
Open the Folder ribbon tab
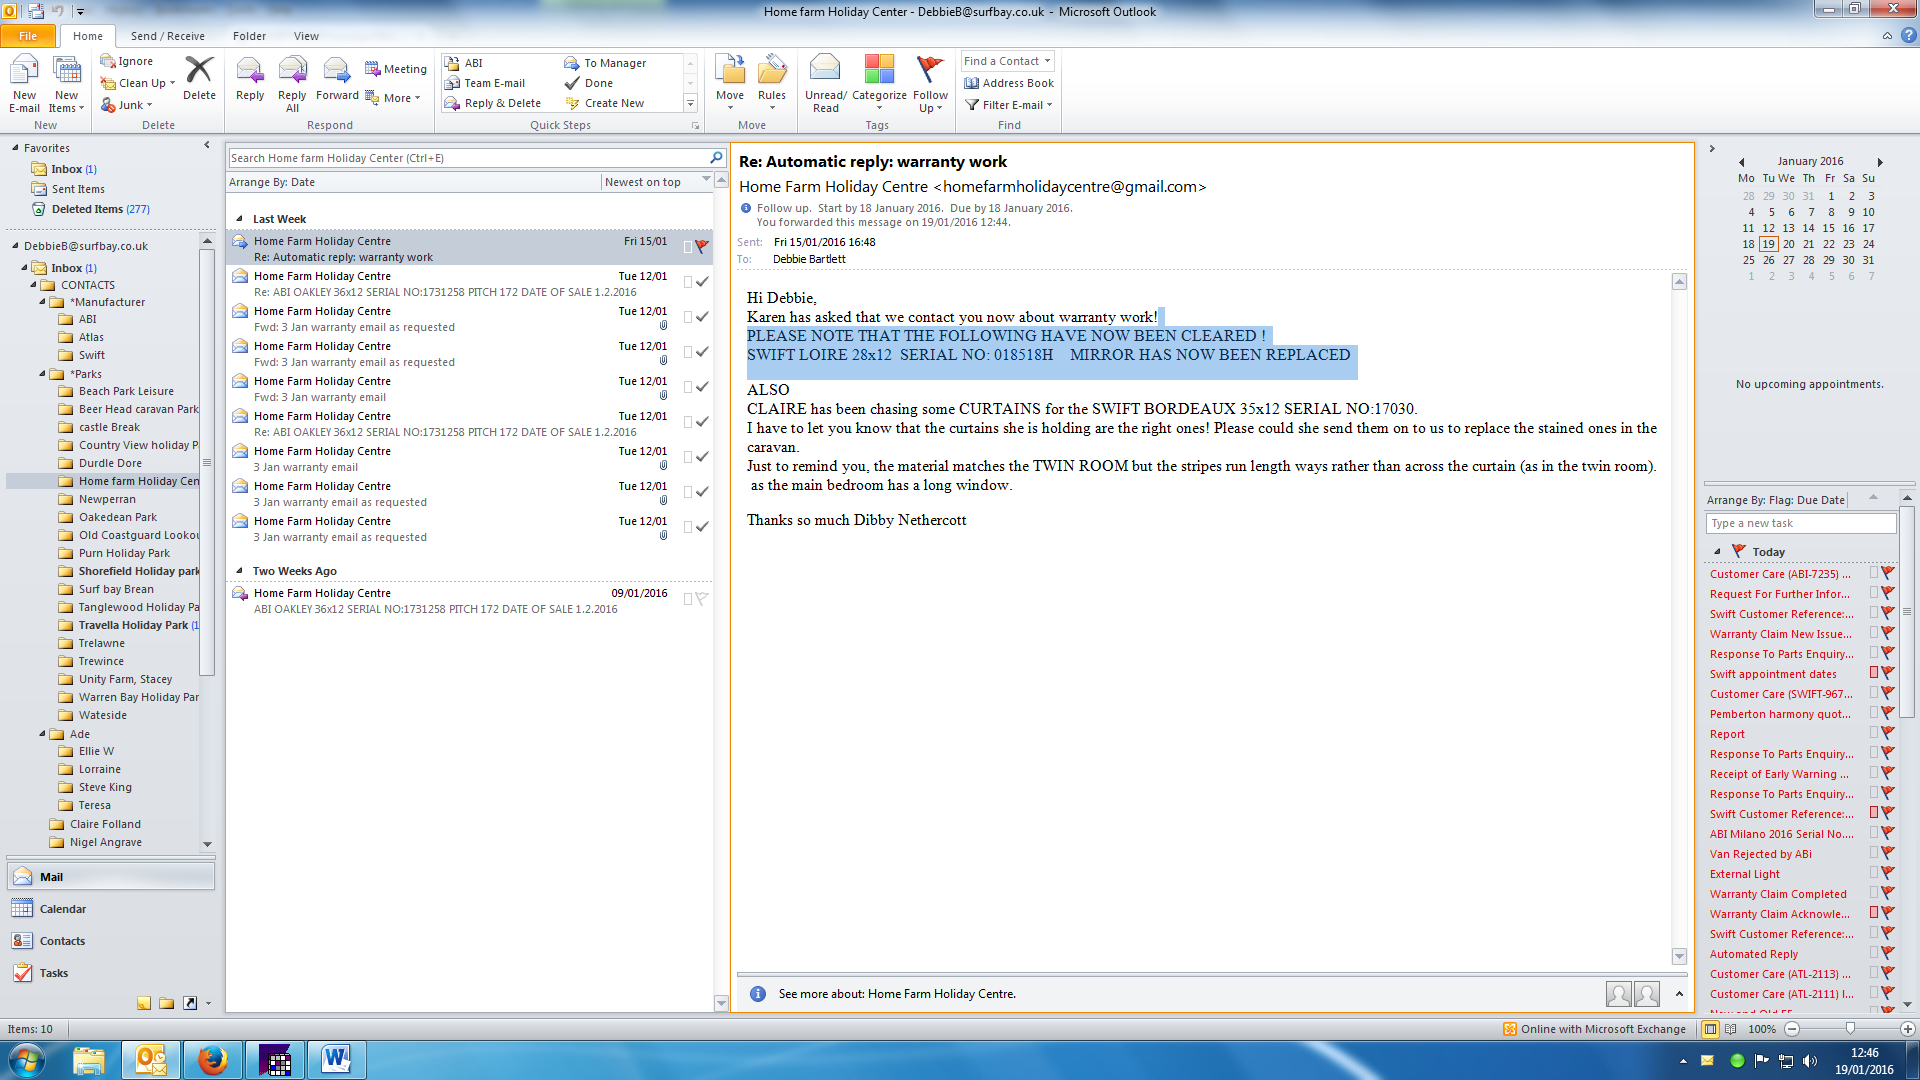coord(249,36)
